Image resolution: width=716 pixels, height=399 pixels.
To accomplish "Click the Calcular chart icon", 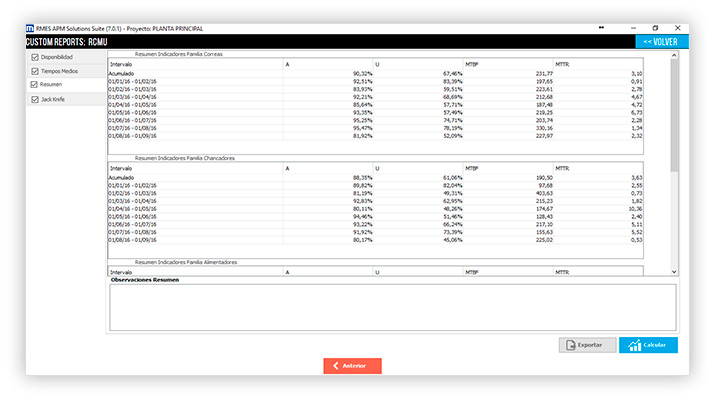I will coord(634,346).
